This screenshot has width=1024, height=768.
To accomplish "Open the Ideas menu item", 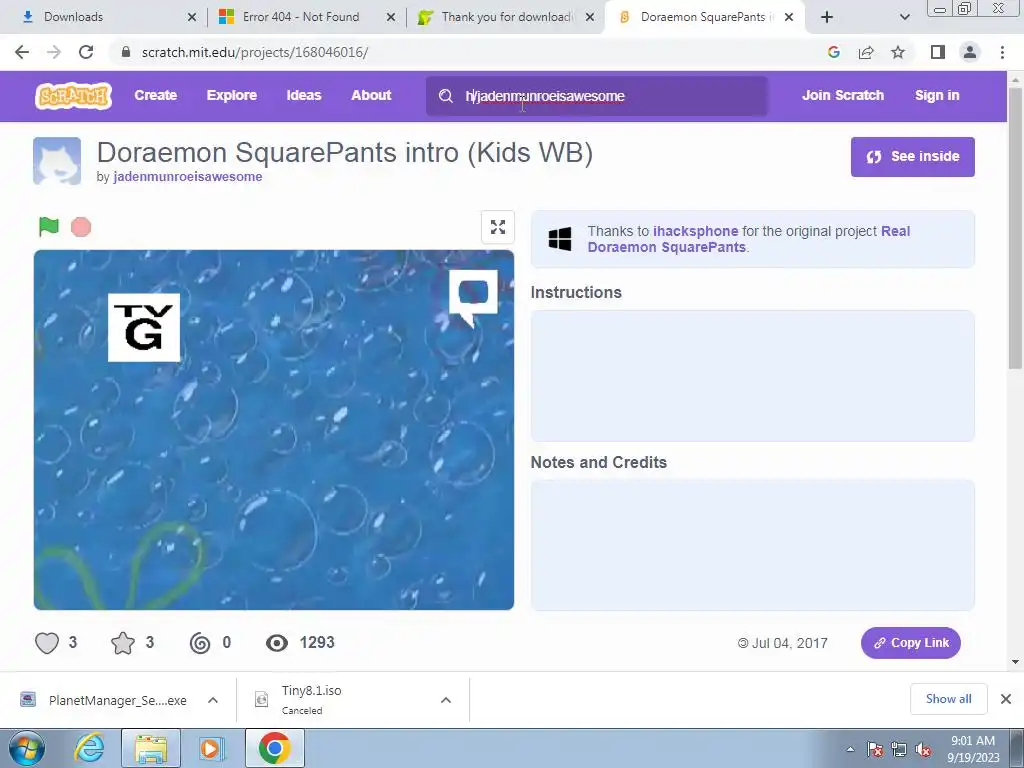I will click(x=304, y=95).
